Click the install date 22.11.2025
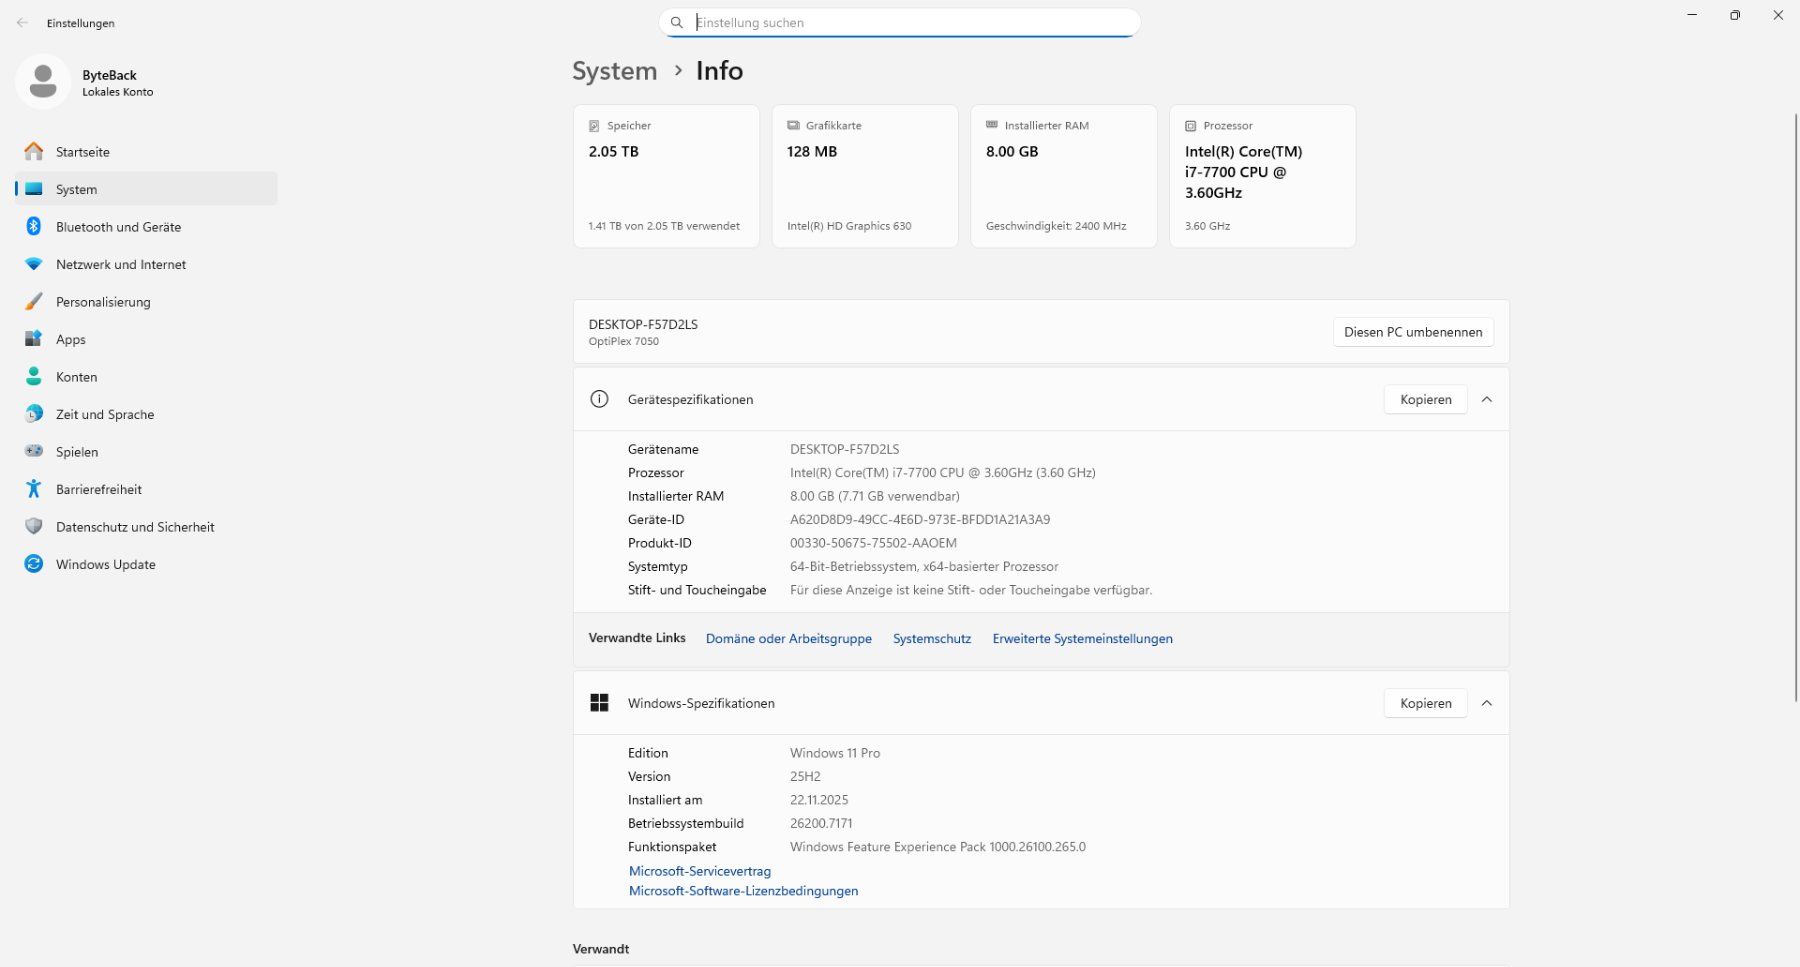 point(819,800)
